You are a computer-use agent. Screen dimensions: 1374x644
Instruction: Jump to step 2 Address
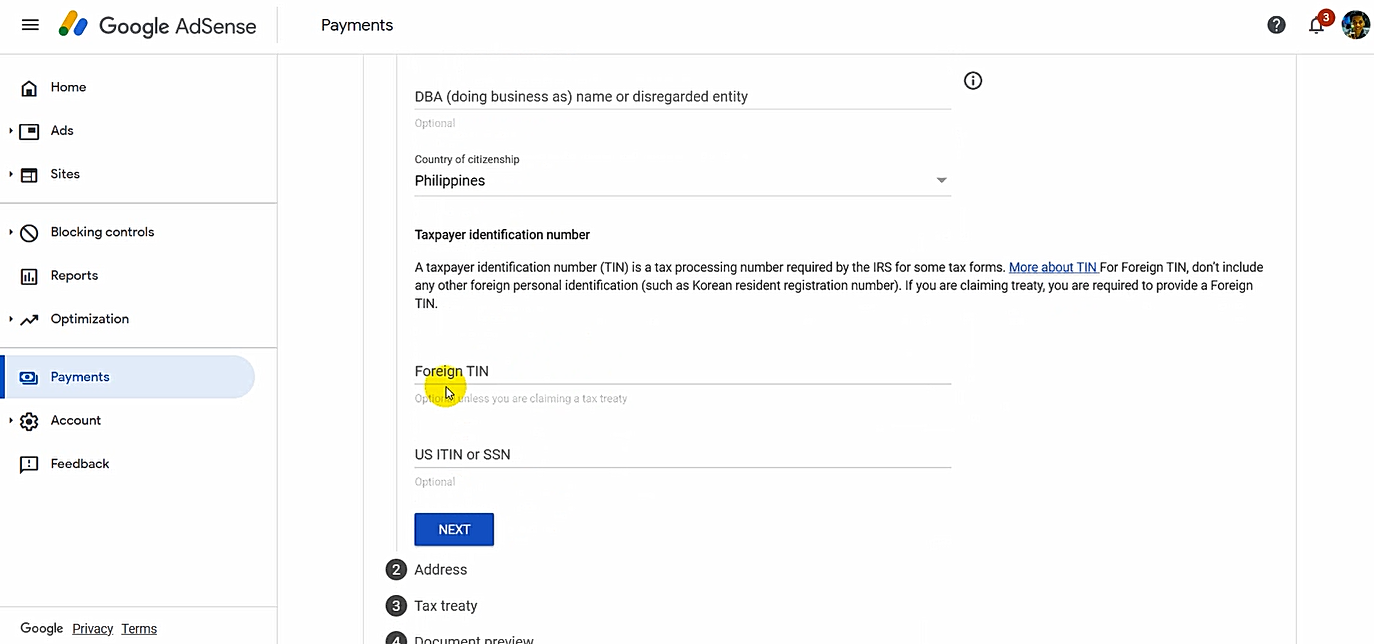(x=440, y=570)
